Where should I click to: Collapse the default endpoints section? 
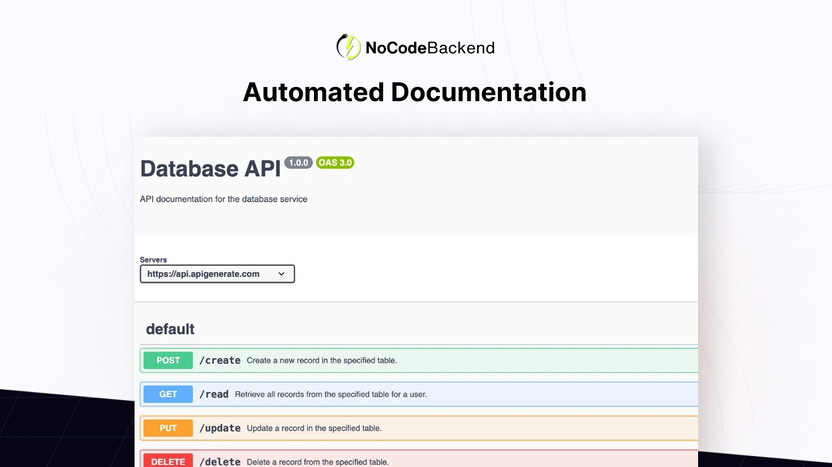pos(170,329)
